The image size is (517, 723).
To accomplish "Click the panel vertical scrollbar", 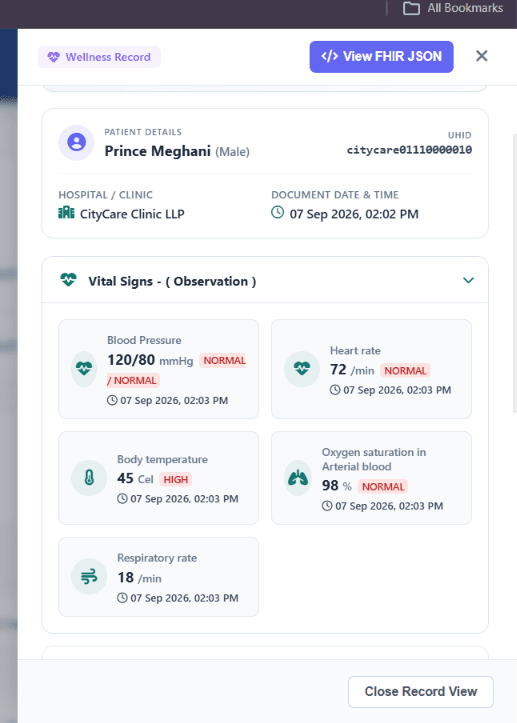I will coord(515,273).
